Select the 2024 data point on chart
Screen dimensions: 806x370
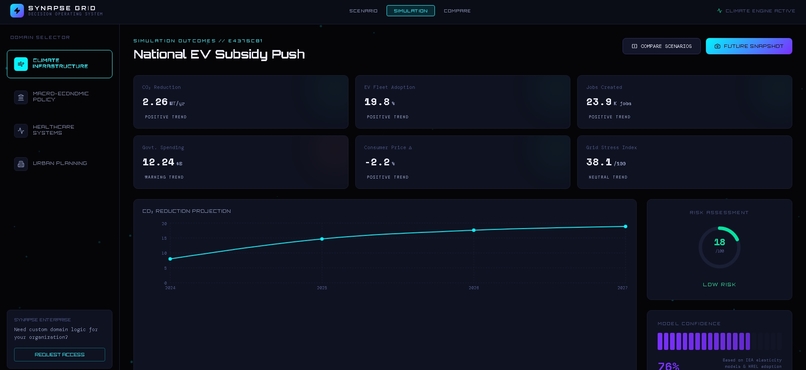(170, 259)
